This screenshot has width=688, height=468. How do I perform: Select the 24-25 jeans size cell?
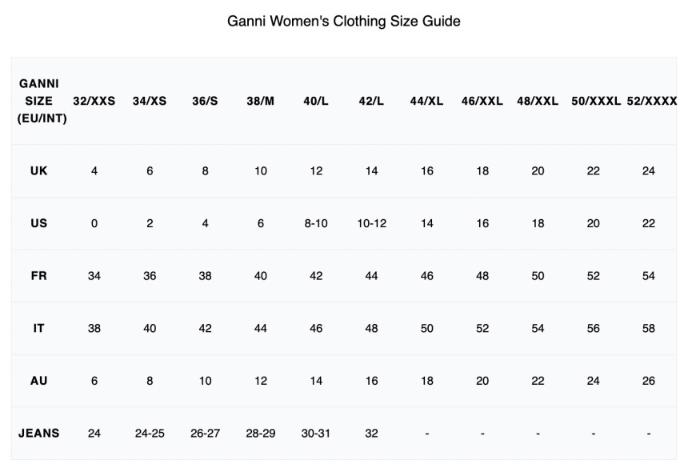tap(150, 433)
